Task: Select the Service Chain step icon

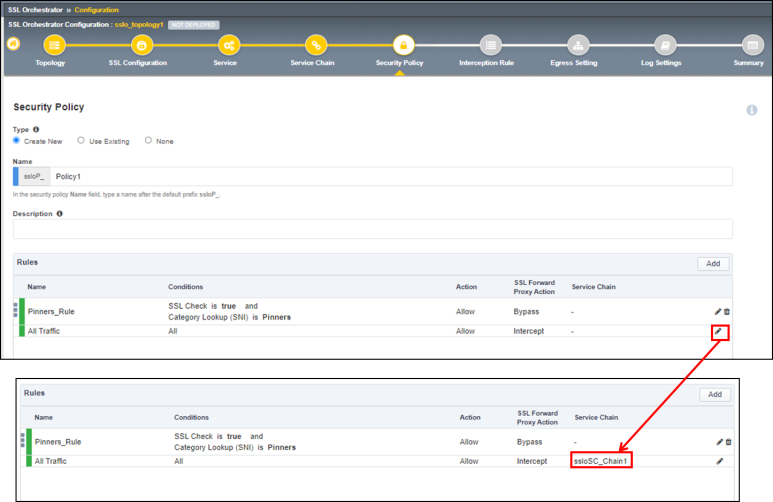Action: pyautogui.click(x=316, y=45)
